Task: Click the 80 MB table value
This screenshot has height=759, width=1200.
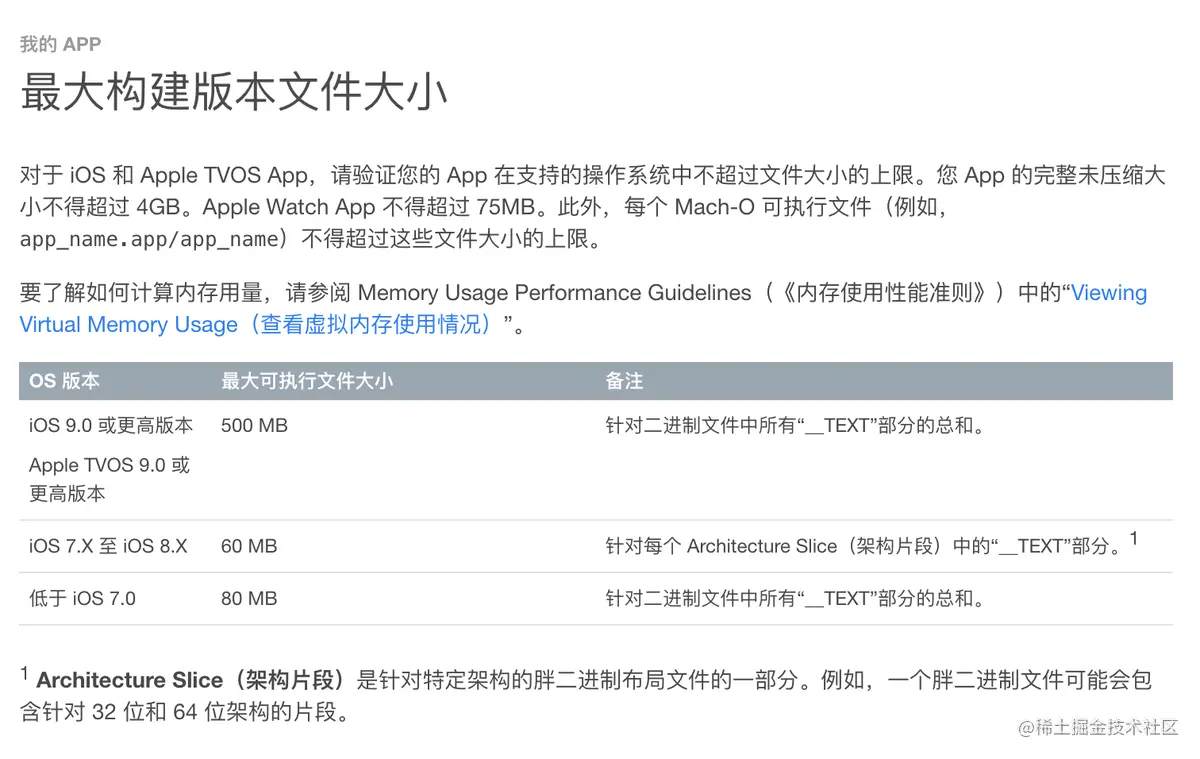Action: coord(249,598)
